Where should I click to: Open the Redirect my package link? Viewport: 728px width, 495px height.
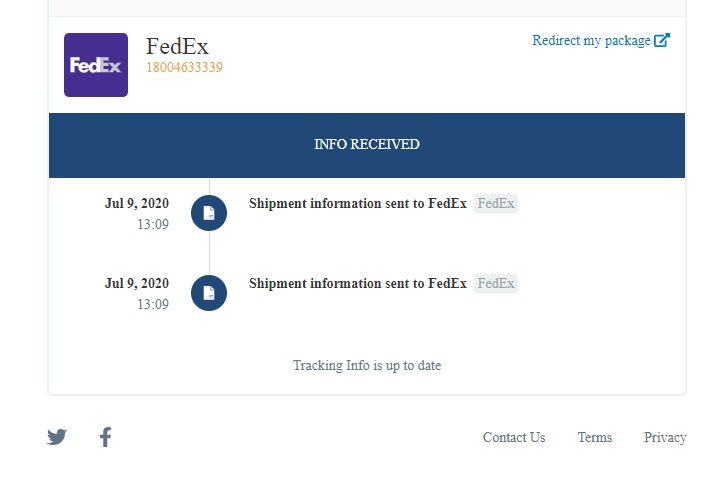pos(591,41)
